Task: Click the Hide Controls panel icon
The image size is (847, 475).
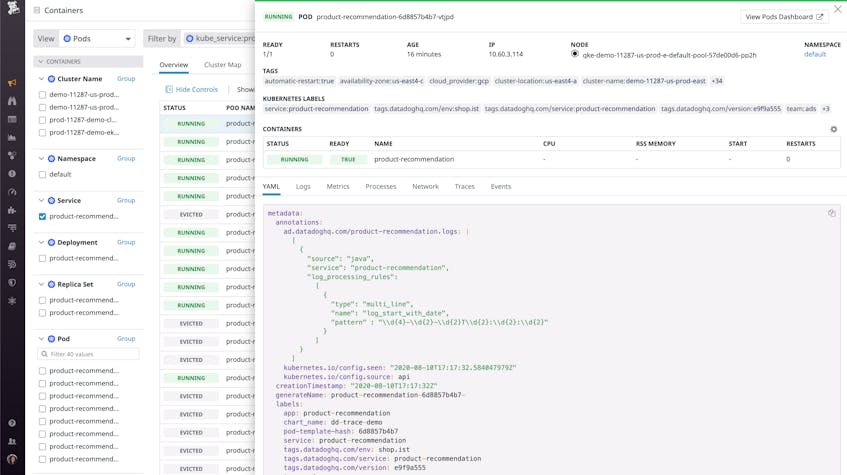Action: coord(169,89)
